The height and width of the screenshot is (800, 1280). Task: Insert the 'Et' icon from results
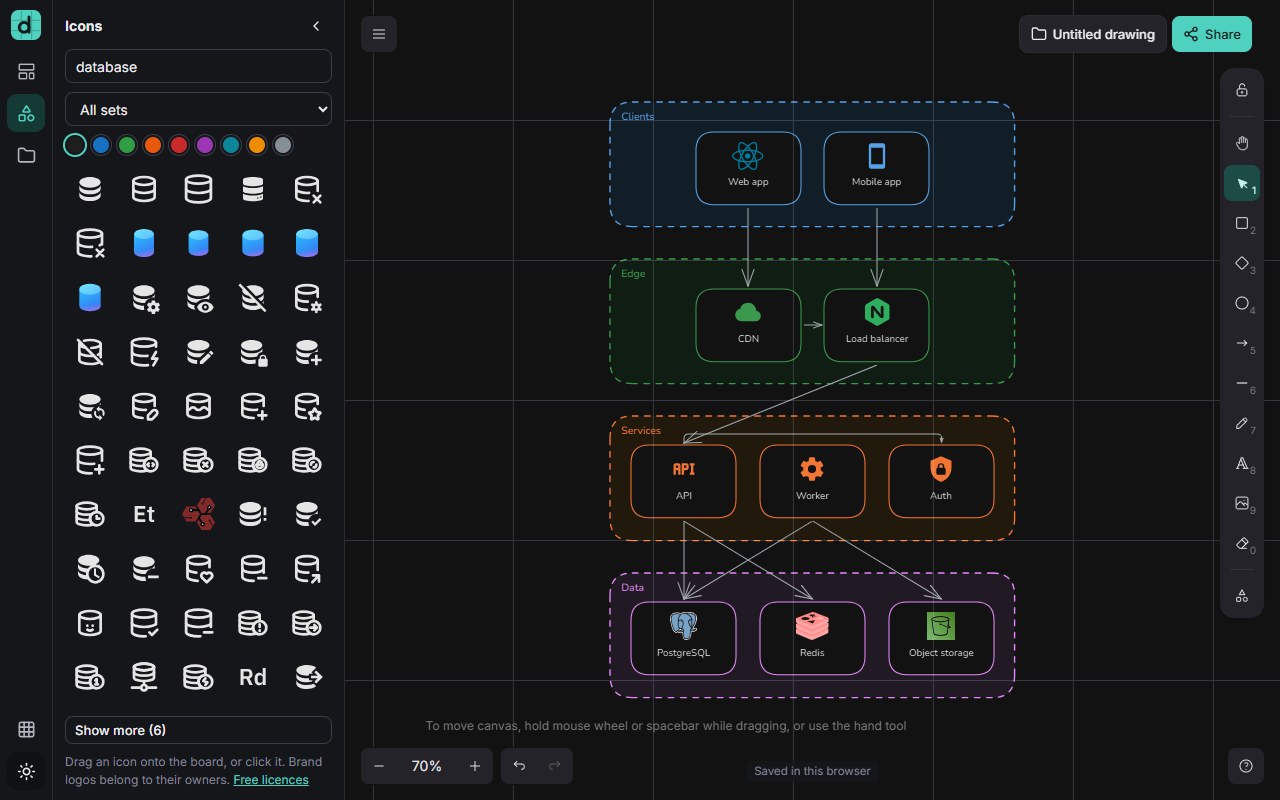144,514
